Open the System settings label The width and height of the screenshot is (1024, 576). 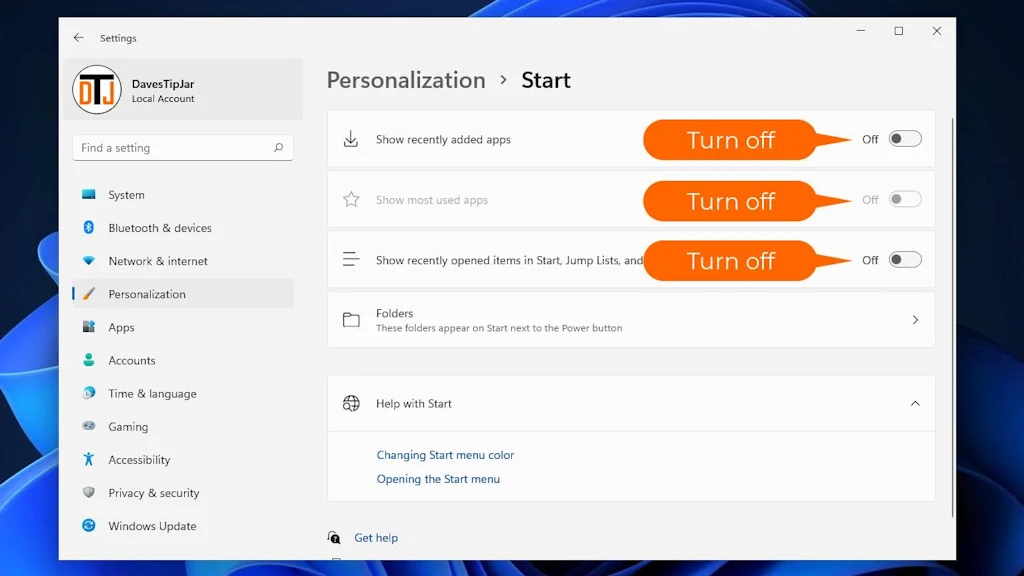127,195
